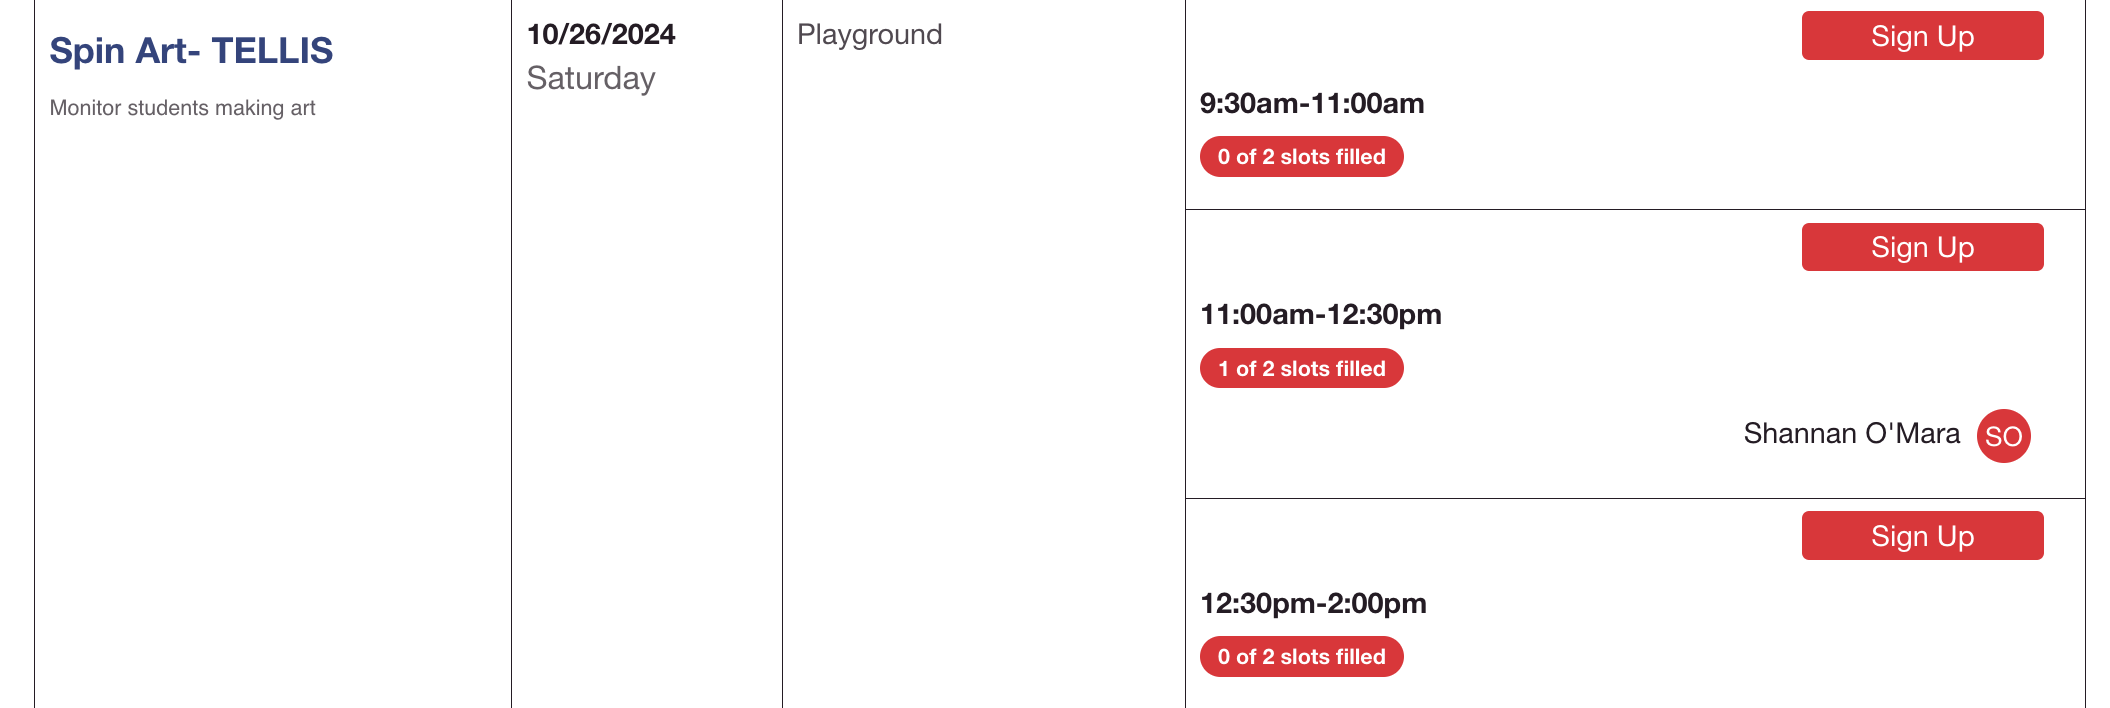Select the 9:30am-11:00am time label

[x=1312, y=103]
